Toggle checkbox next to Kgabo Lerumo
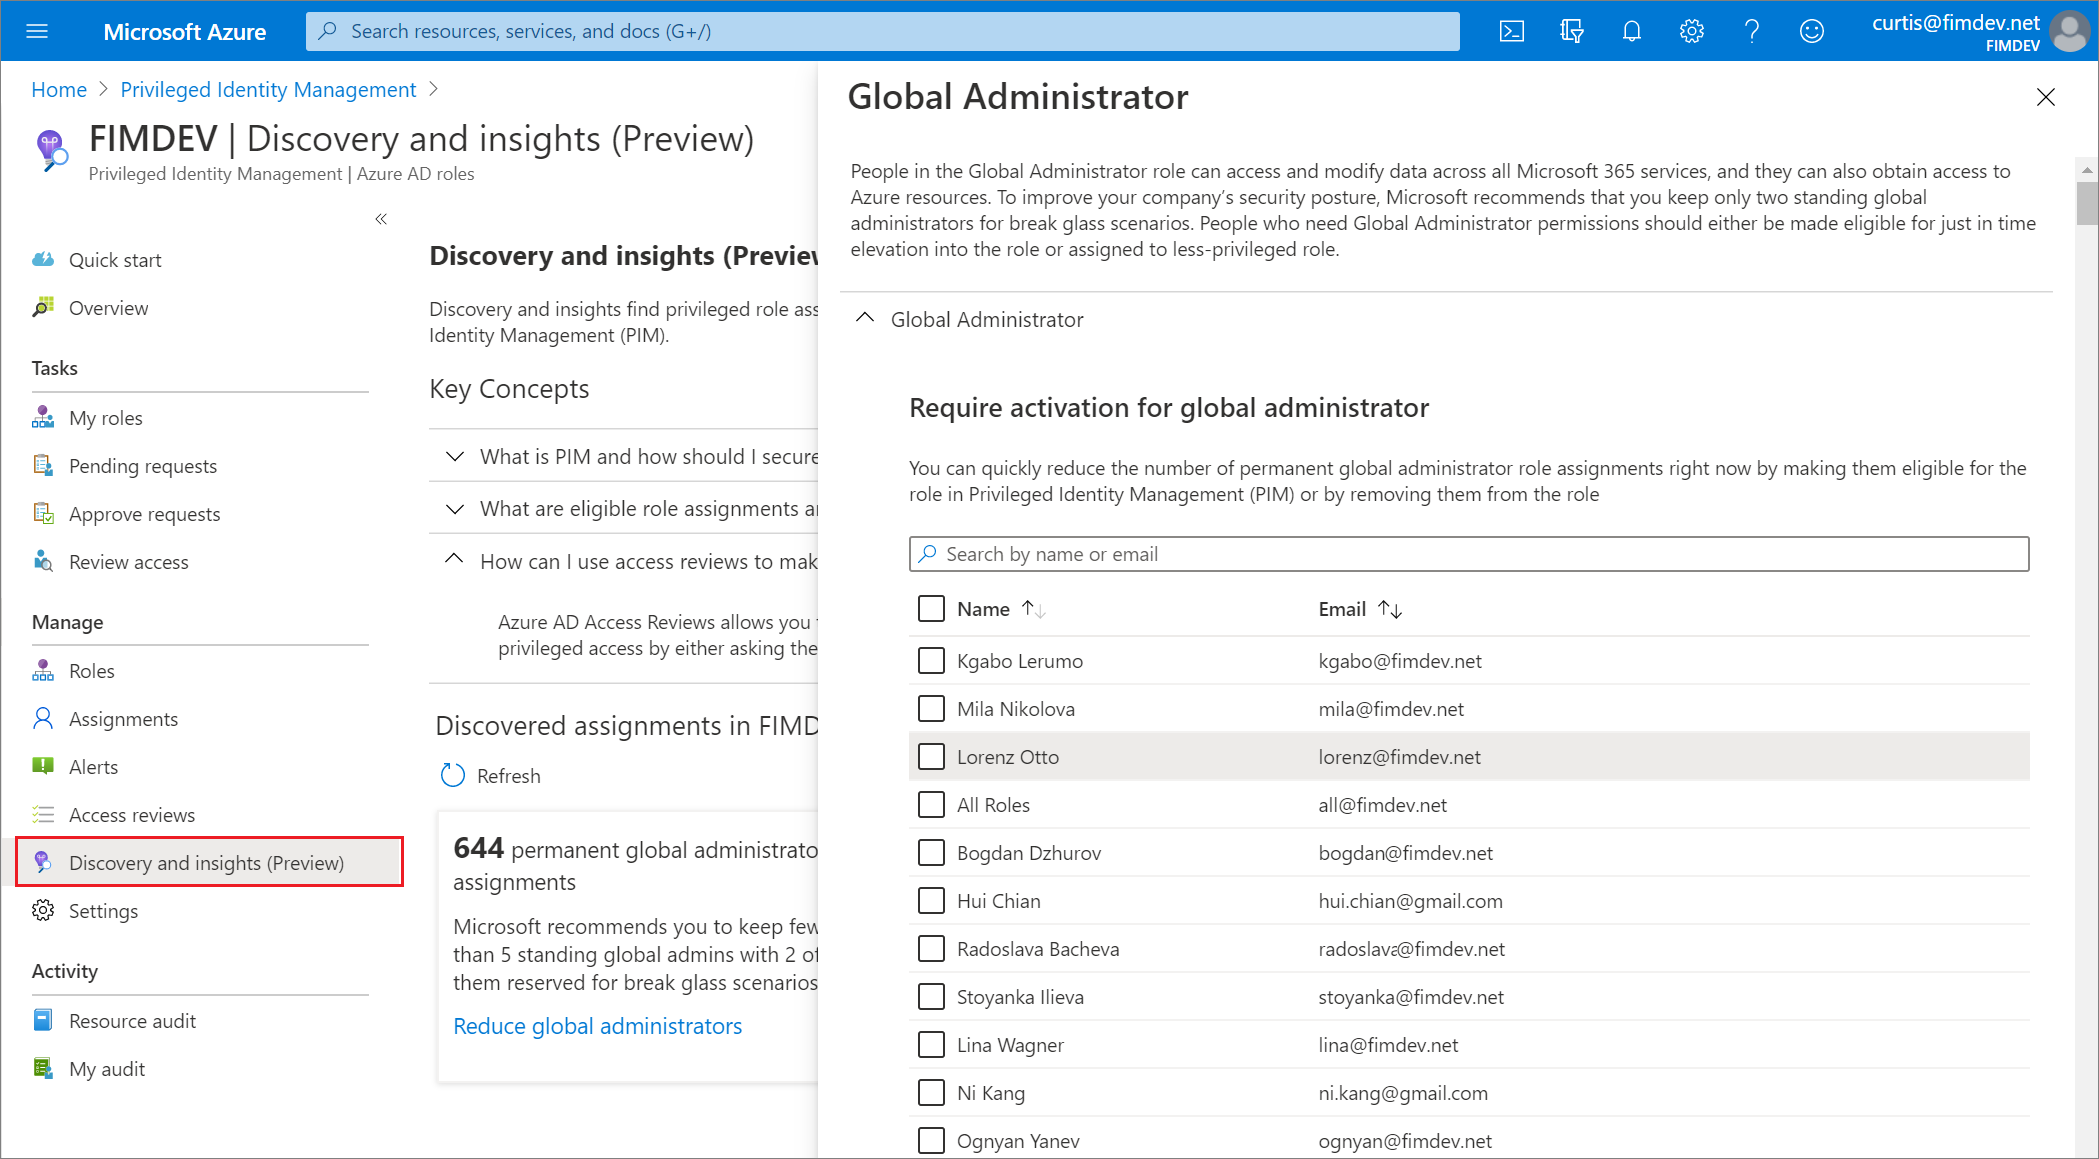 coord(929,659)
